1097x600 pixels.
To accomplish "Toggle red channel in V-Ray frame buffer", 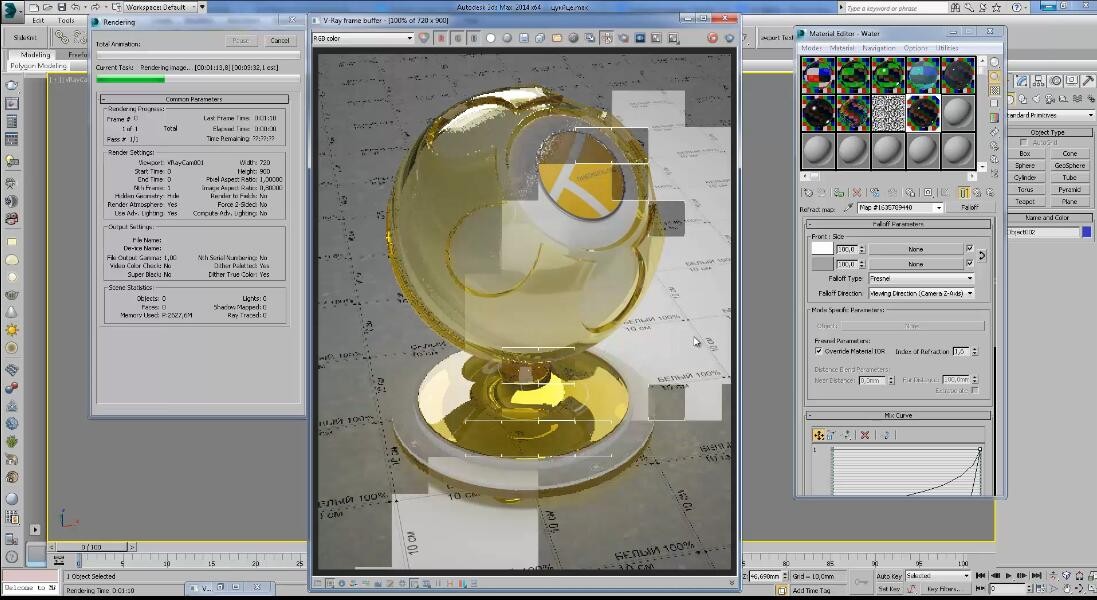I will click(x=441, y=38).
